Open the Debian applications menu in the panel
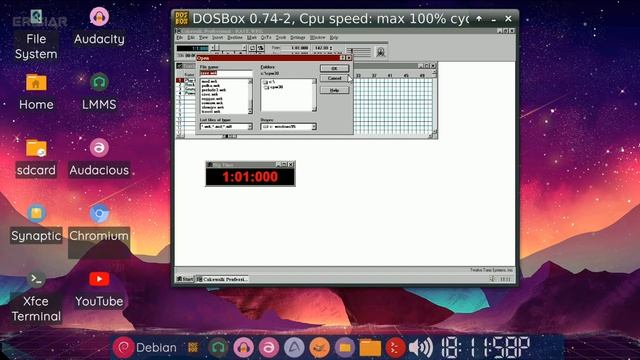Screen dimensions: 640x360 (145, 348)
